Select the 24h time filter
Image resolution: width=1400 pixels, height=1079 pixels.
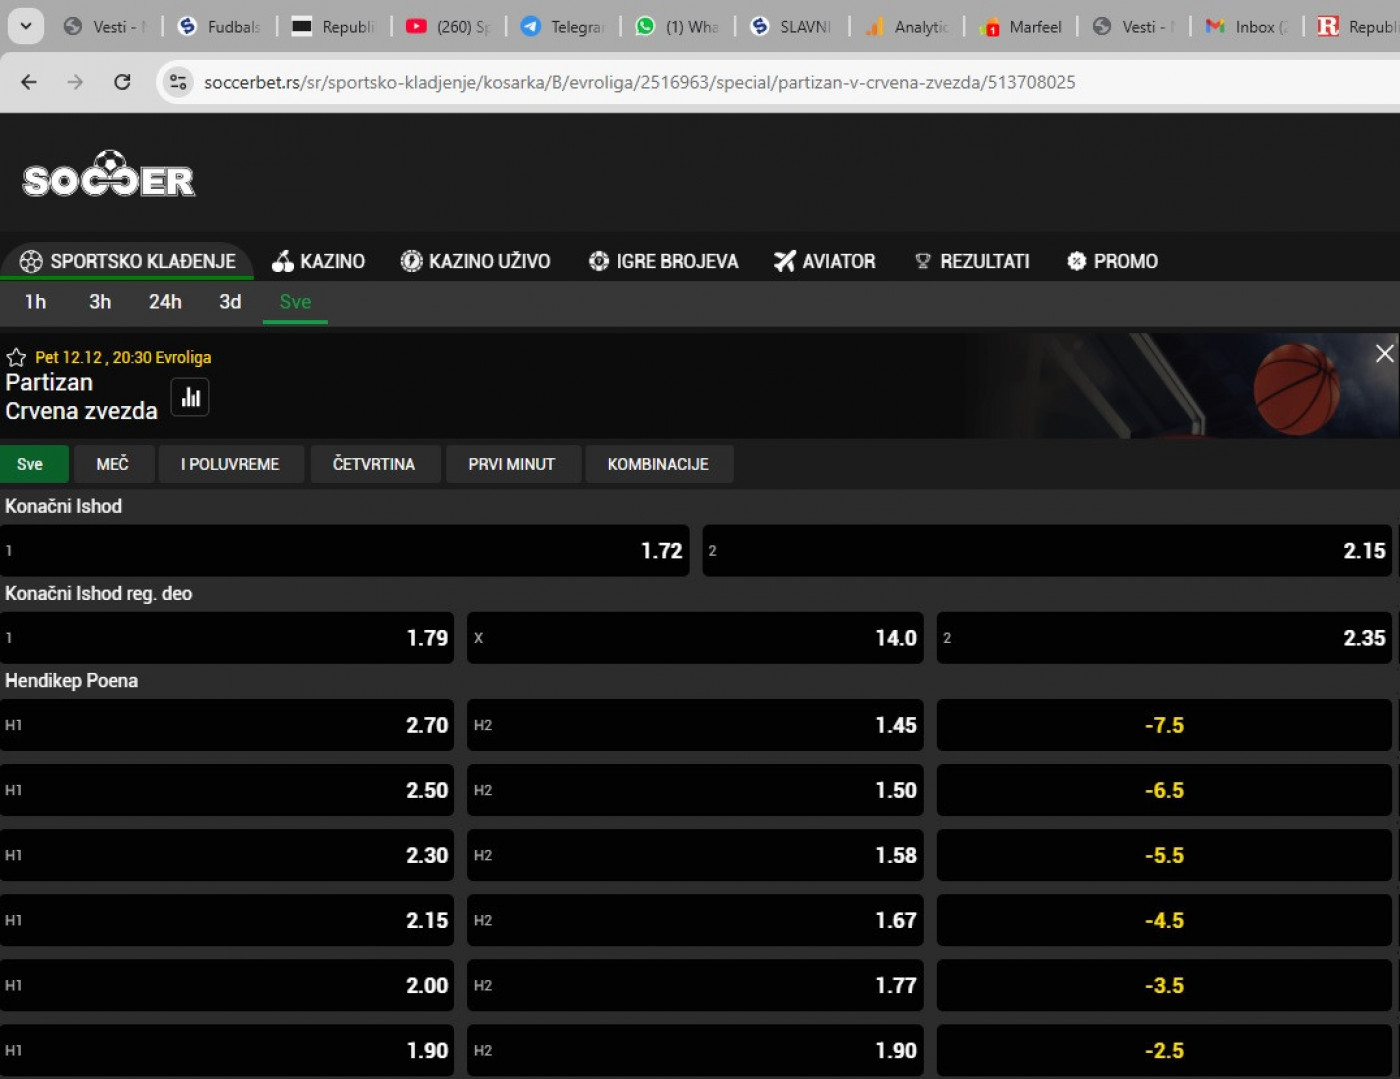[x=165, y=302]
